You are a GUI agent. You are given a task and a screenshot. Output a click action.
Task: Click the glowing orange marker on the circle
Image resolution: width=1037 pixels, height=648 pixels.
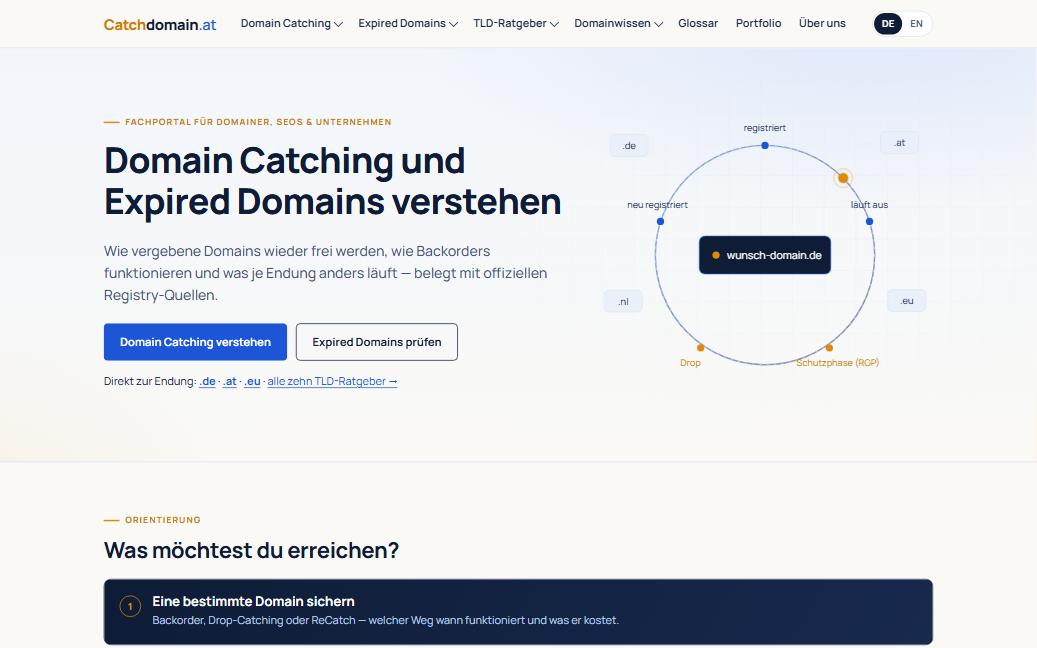click(843, 178)
